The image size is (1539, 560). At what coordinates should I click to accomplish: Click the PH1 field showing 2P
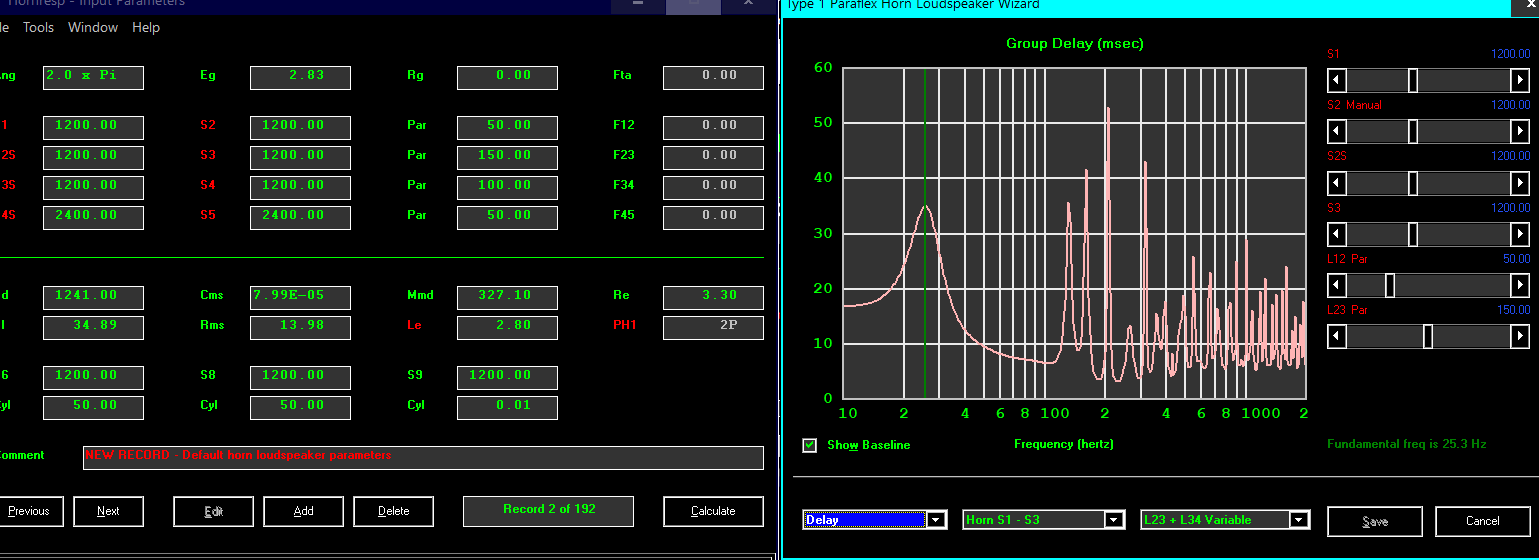tap(713, 327)
